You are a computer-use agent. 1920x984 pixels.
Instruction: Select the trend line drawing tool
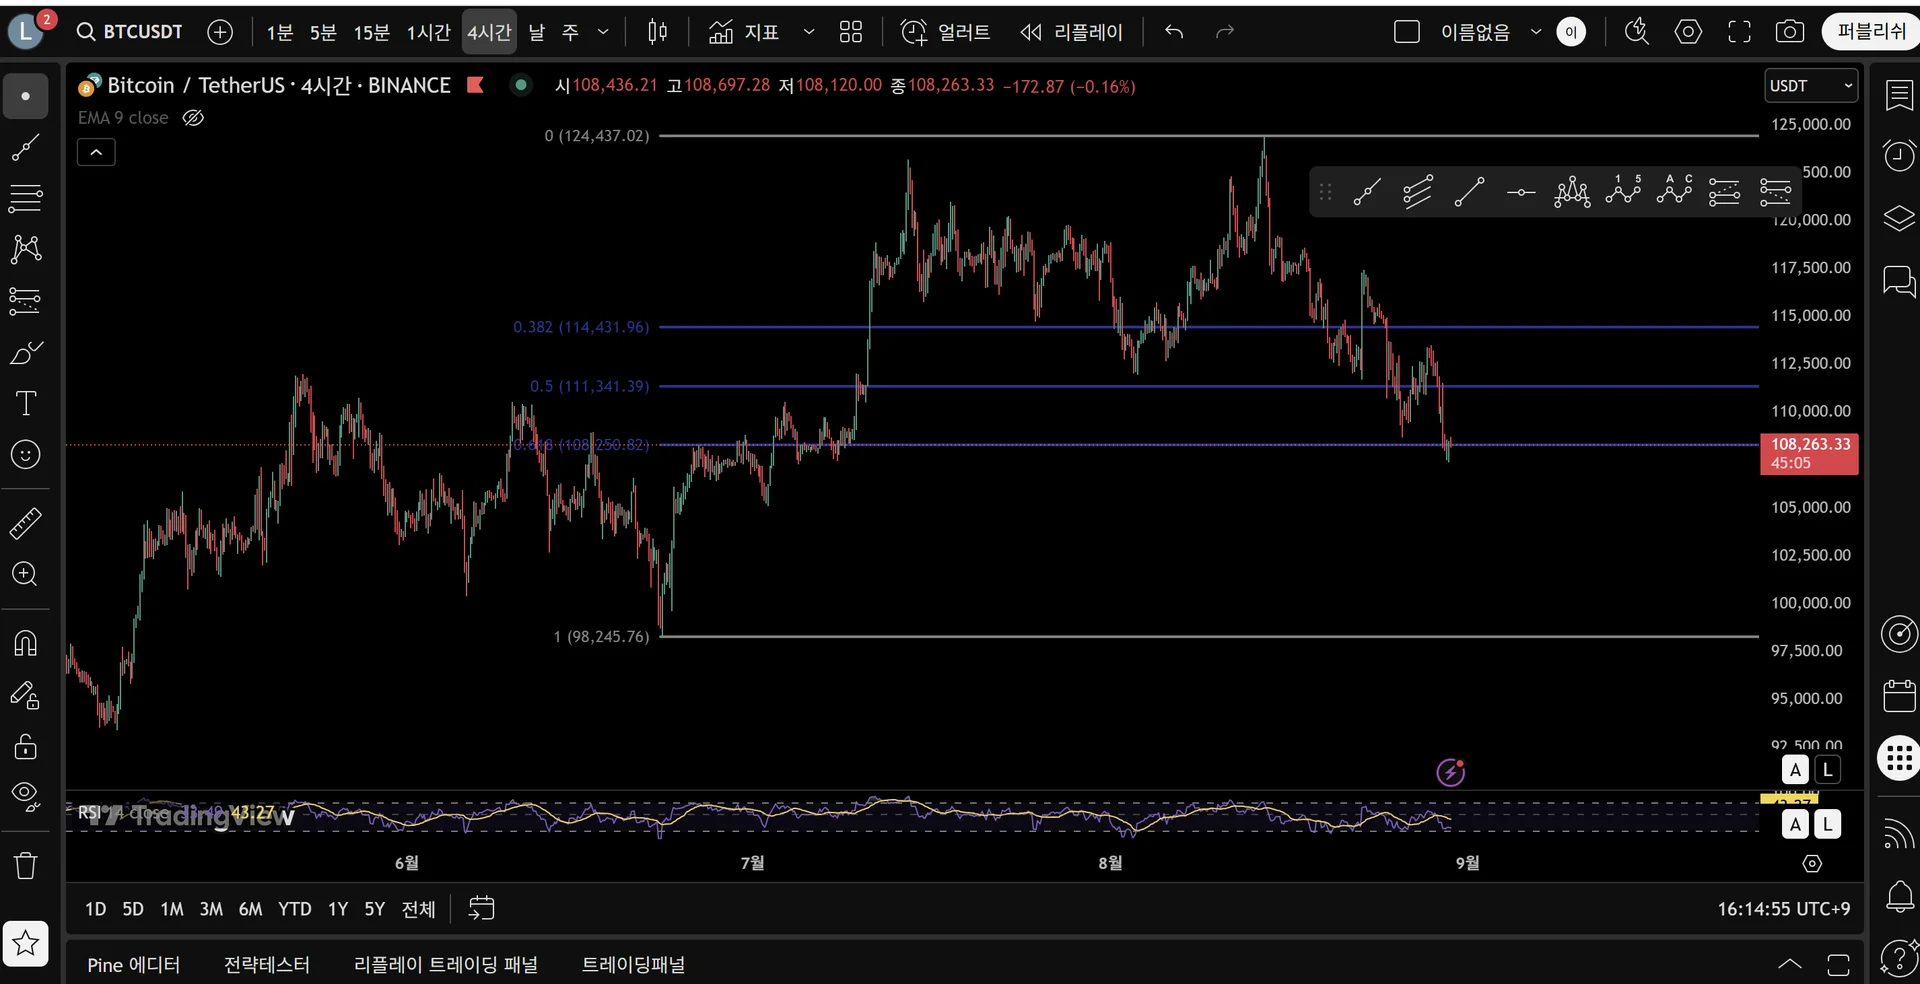[x=26, y=148]
